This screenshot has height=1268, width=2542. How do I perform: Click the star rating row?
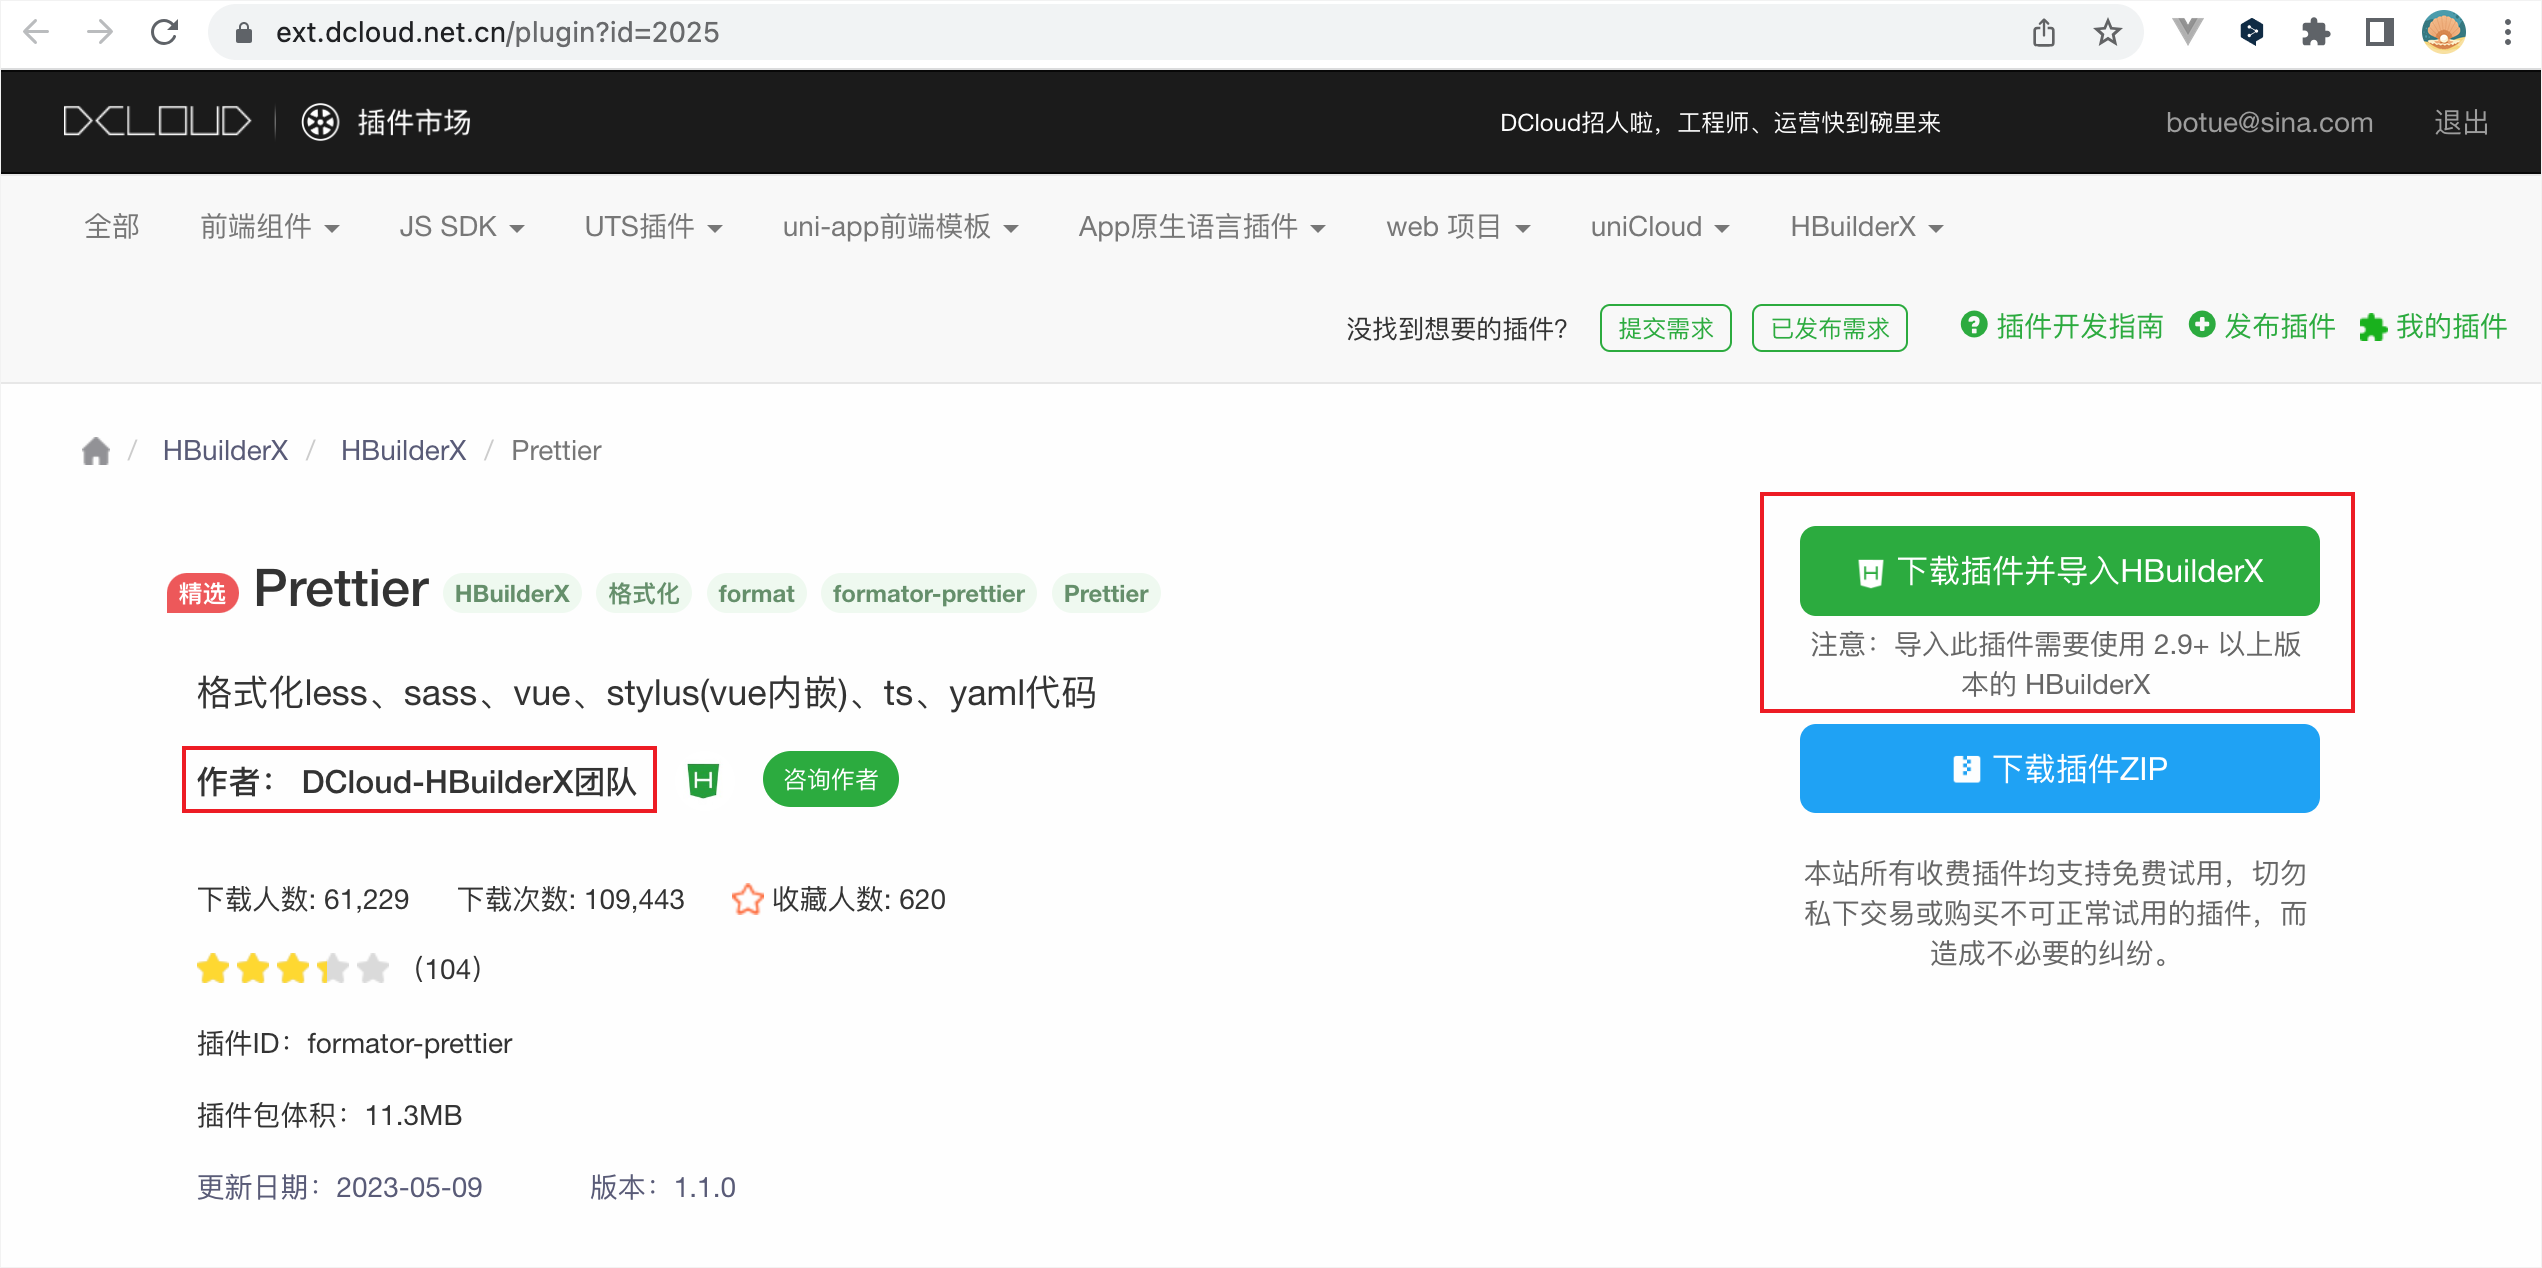pos(292,968)
